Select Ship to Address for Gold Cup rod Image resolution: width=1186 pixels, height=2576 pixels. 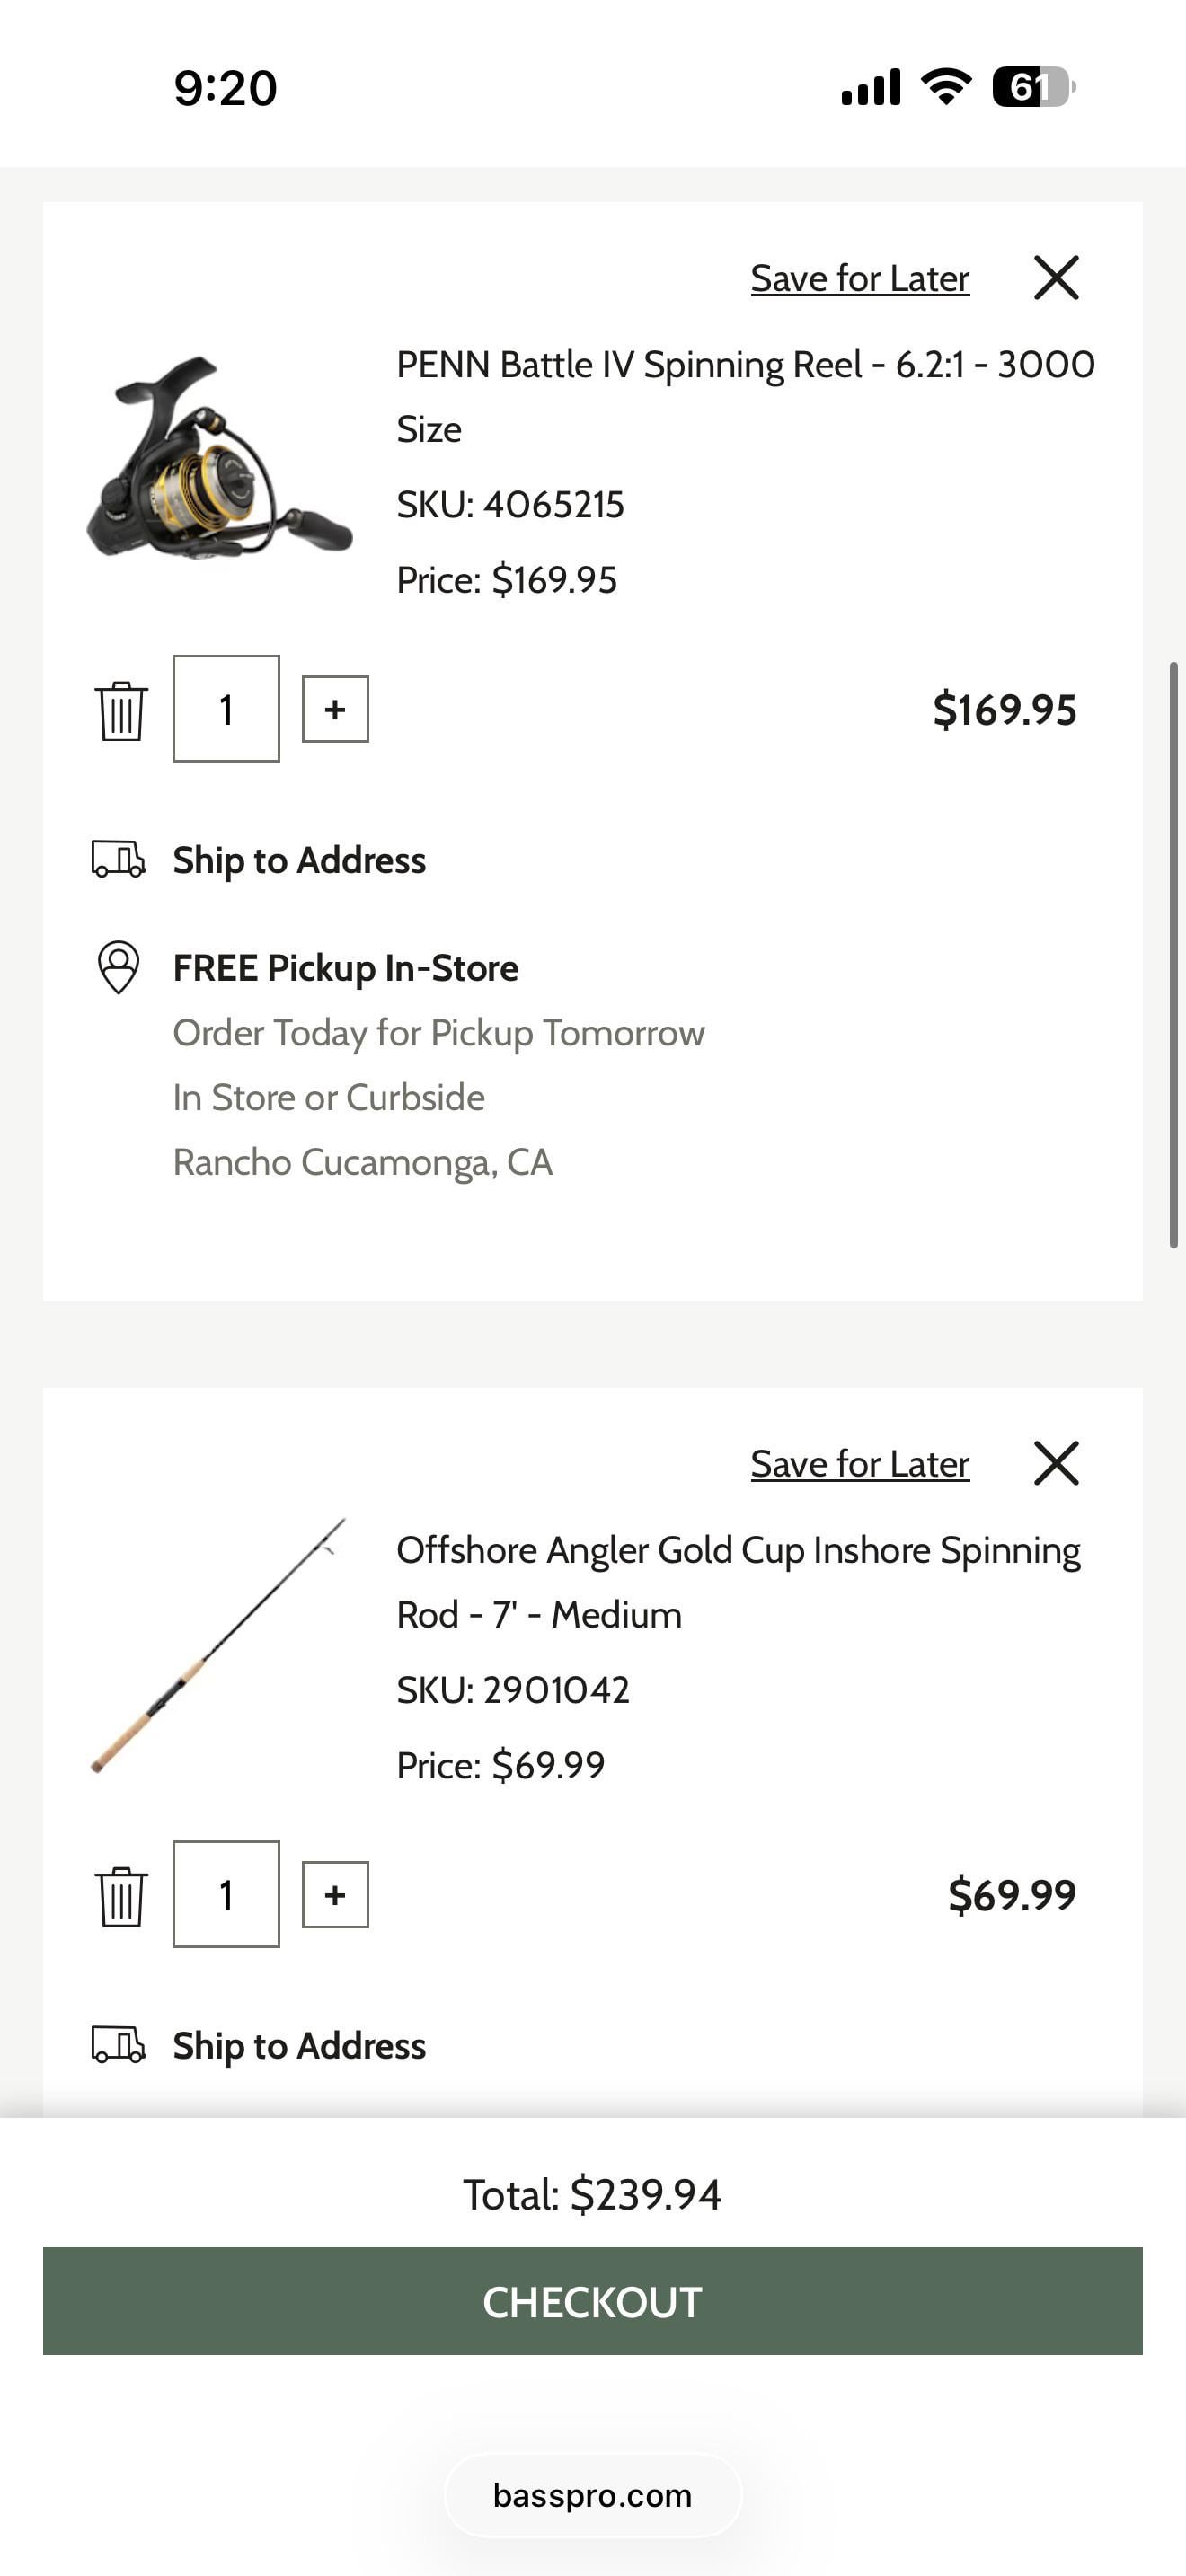(x=299, y=2046)
